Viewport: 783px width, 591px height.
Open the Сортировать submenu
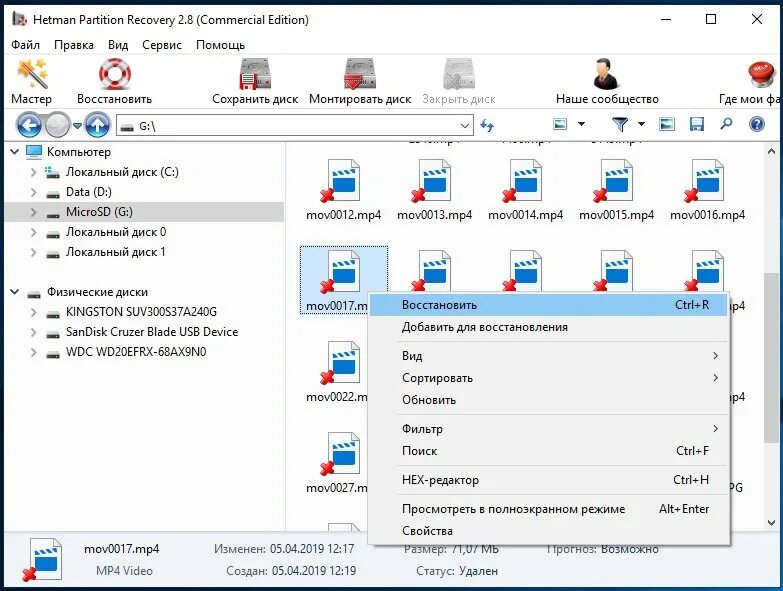tap(548, 378)
